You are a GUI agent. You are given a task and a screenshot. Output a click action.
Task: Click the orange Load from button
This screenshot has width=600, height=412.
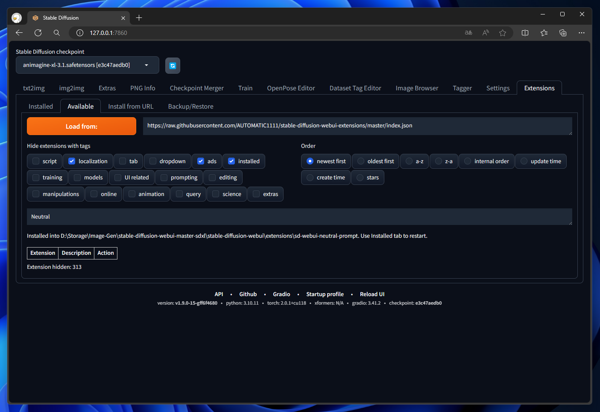click(82, 126)
